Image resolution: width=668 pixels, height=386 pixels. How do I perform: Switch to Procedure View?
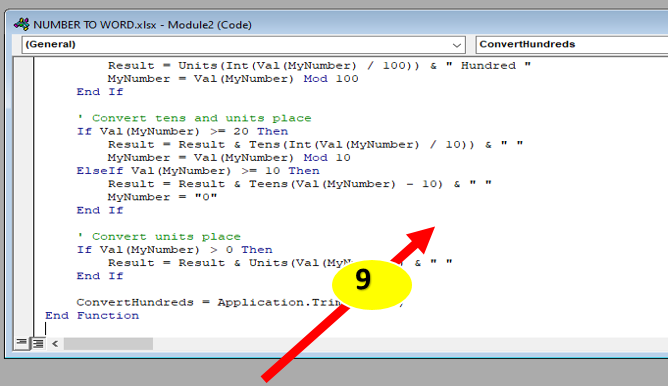(21, 343)
